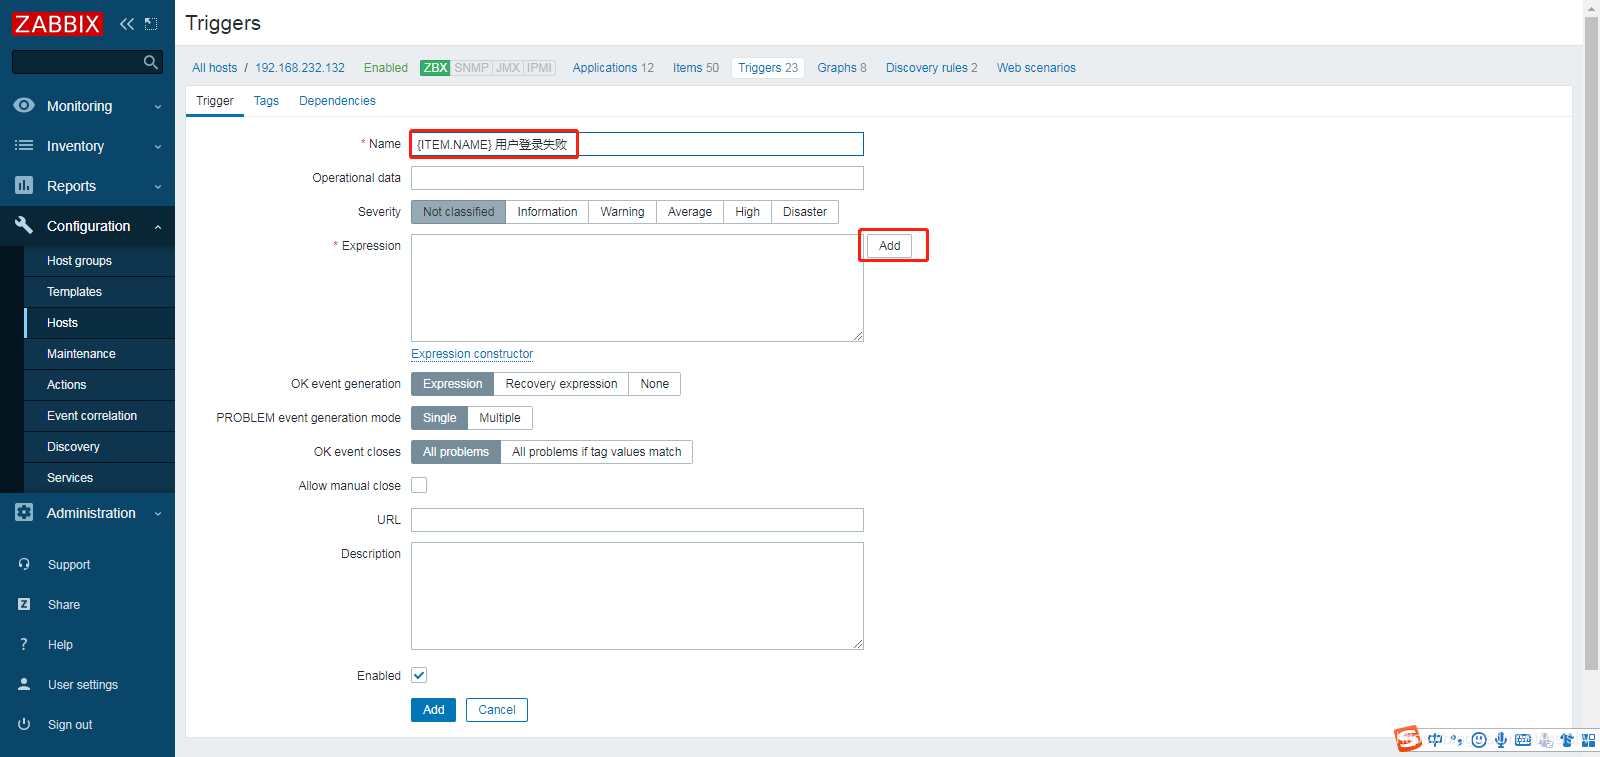Switch to the Dependencies tab
Image resolution: width=1600 pixels, height=757 pixels.
point(337,101)
